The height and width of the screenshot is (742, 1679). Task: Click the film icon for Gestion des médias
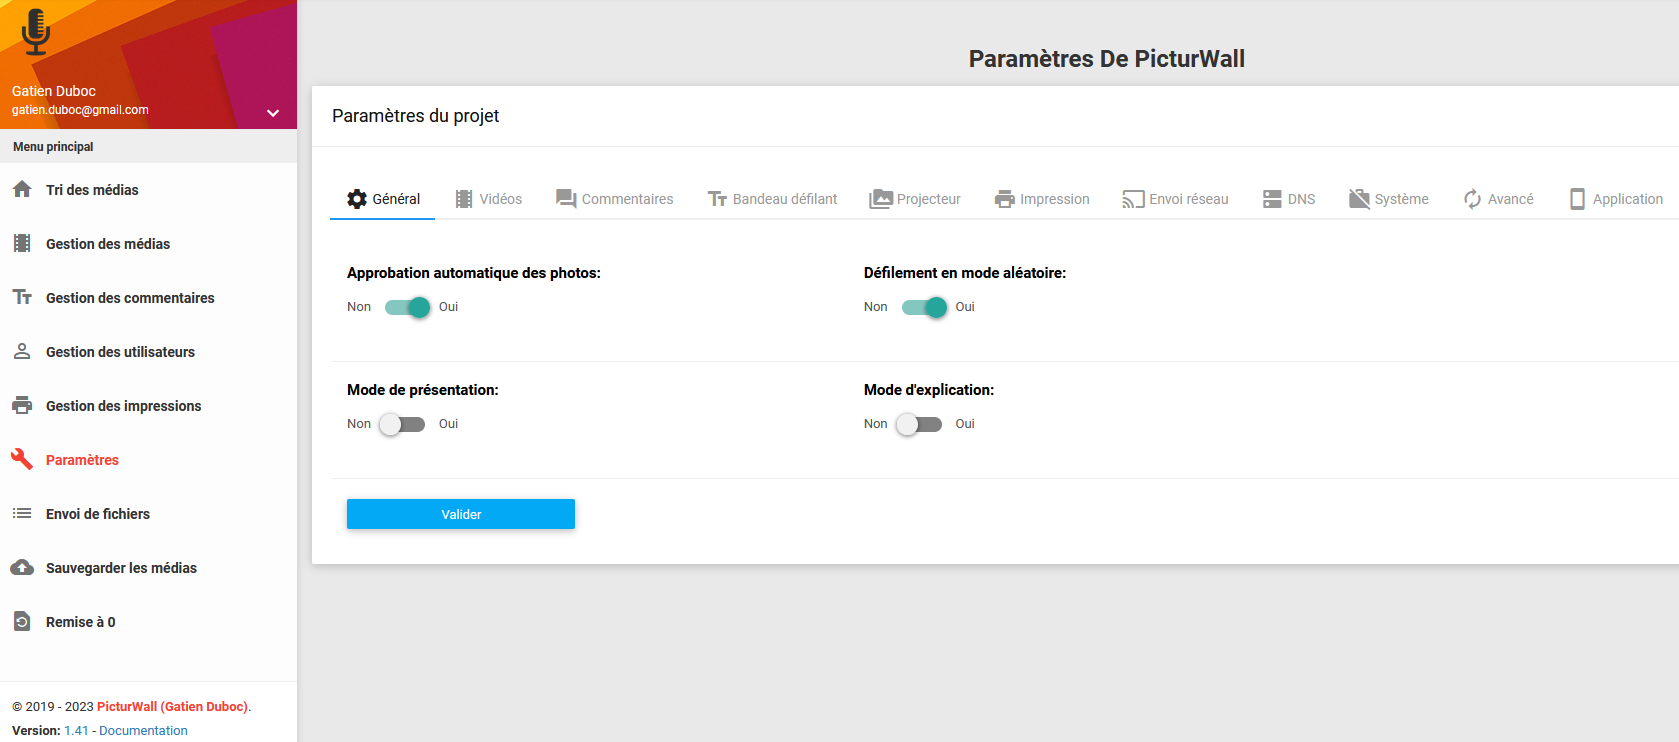22,243
